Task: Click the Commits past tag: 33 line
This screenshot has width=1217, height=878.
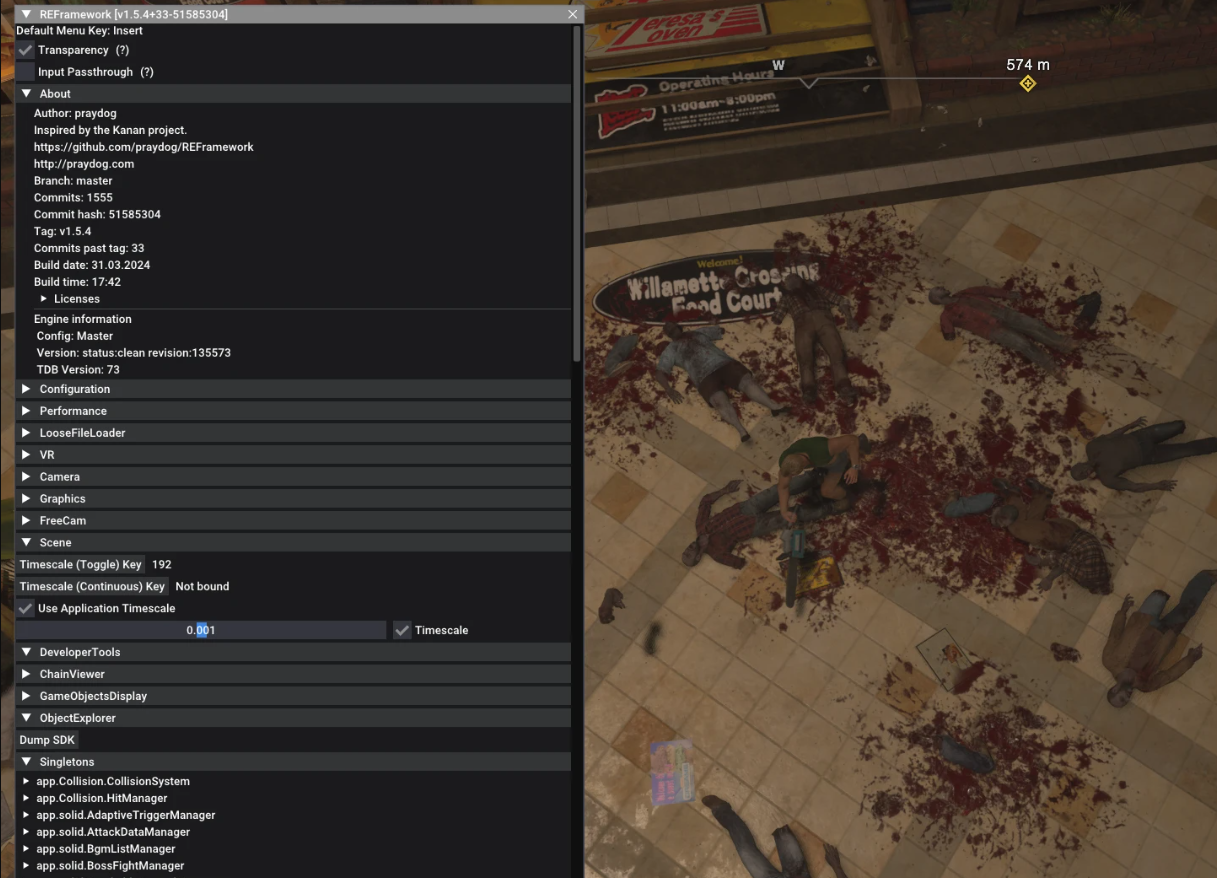Action: (x=89, y=248)
